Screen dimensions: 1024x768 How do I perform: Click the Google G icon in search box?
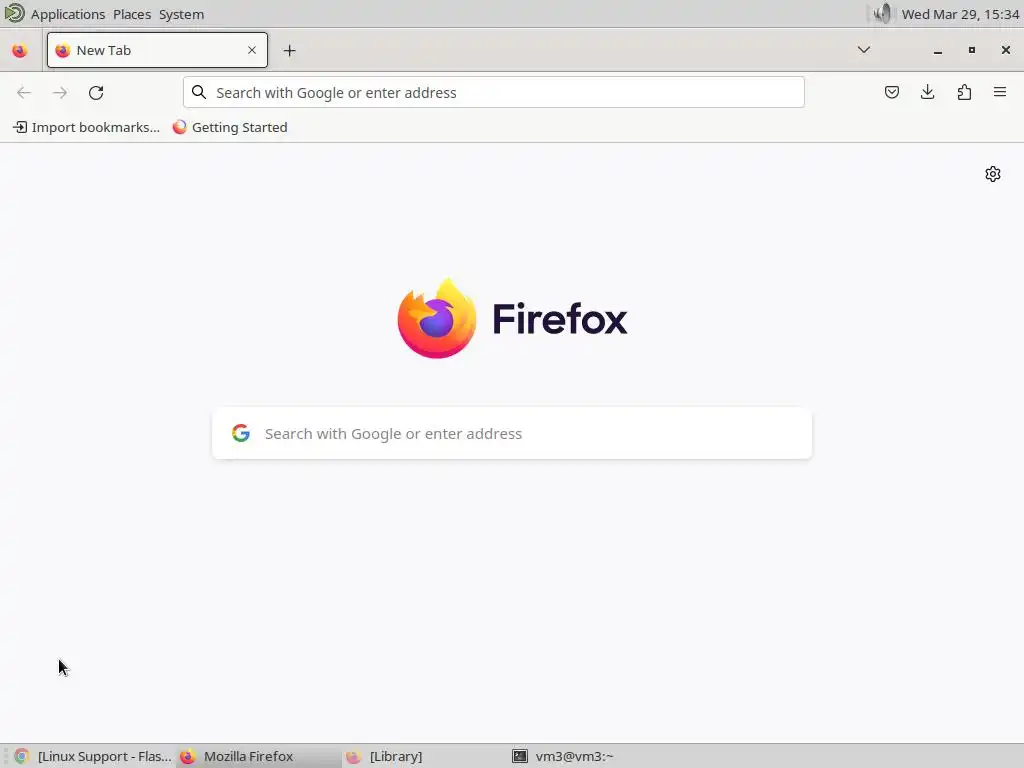pos(241,433)
